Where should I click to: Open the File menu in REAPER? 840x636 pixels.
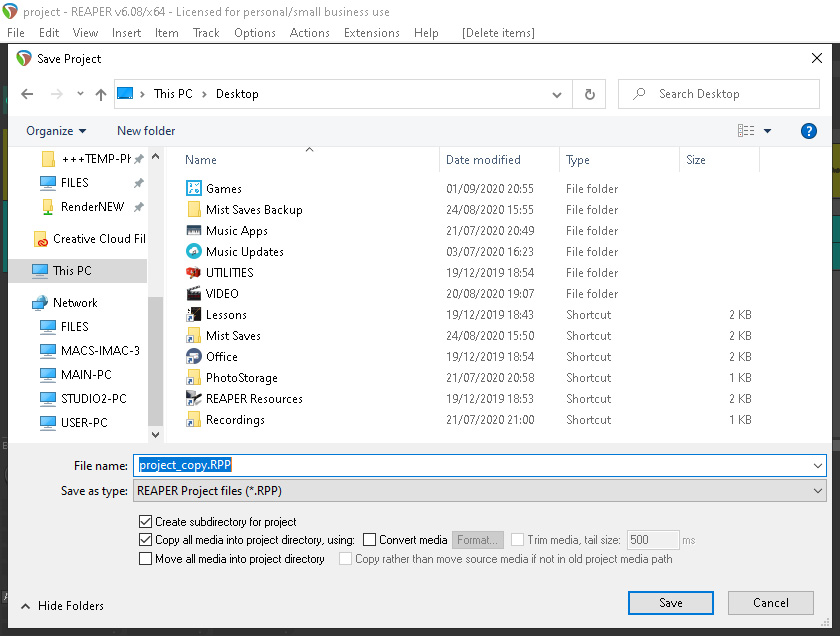pyautogui.click(x=16, y=33)
